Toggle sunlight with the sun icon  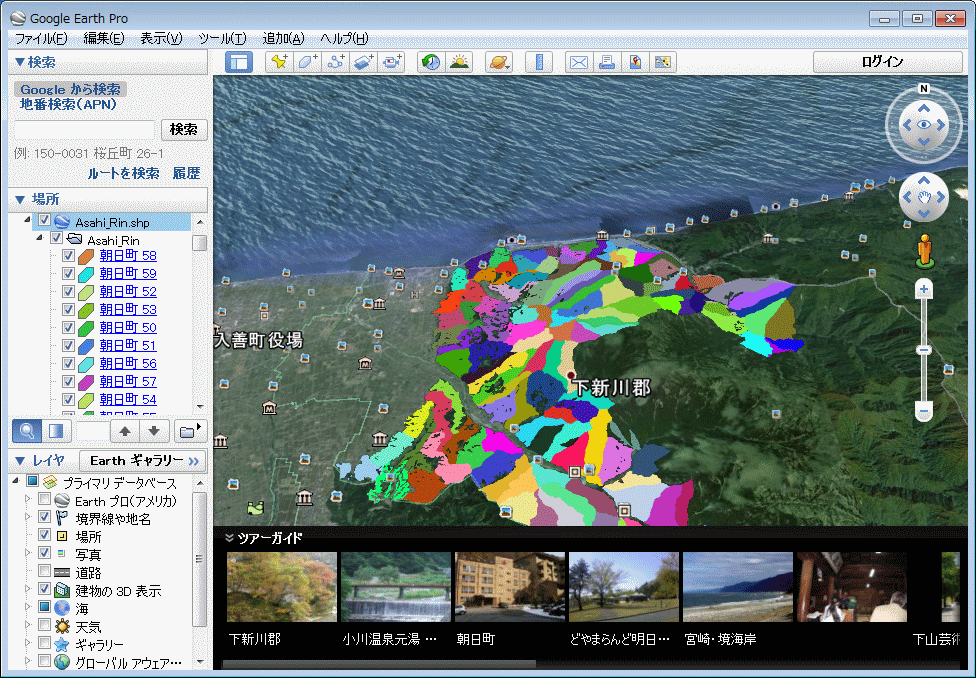(x=459, y=62)
